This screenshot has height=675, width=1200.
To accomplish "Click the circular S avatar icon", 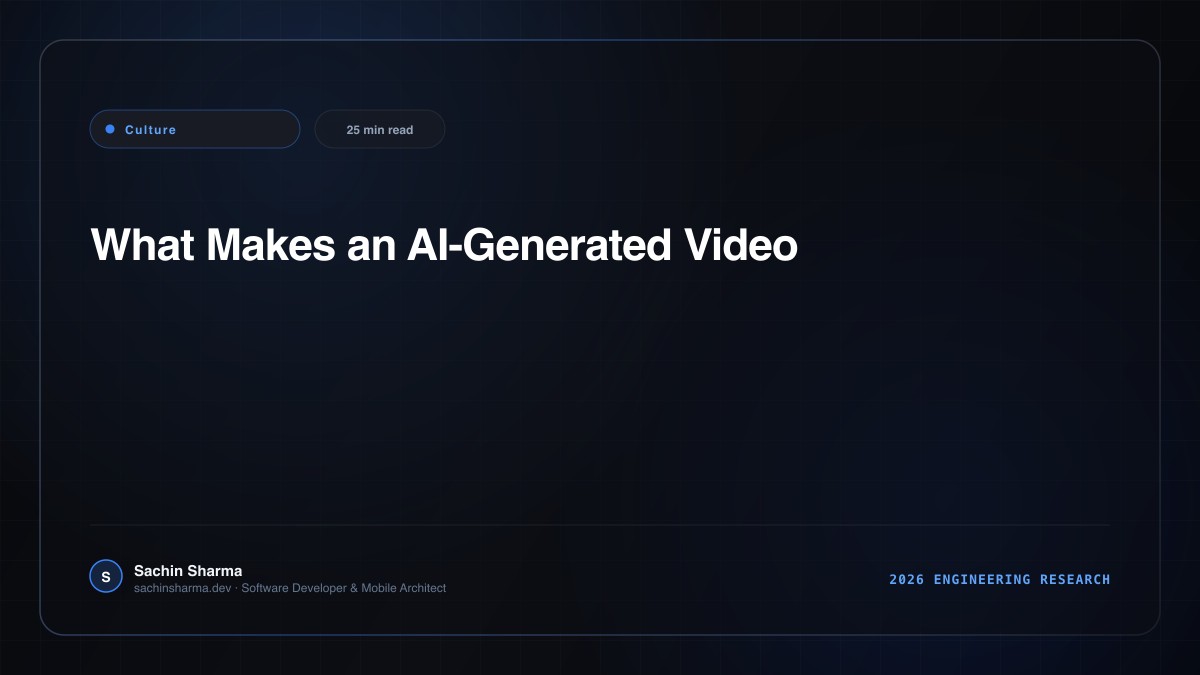I will tap(106, 576).
